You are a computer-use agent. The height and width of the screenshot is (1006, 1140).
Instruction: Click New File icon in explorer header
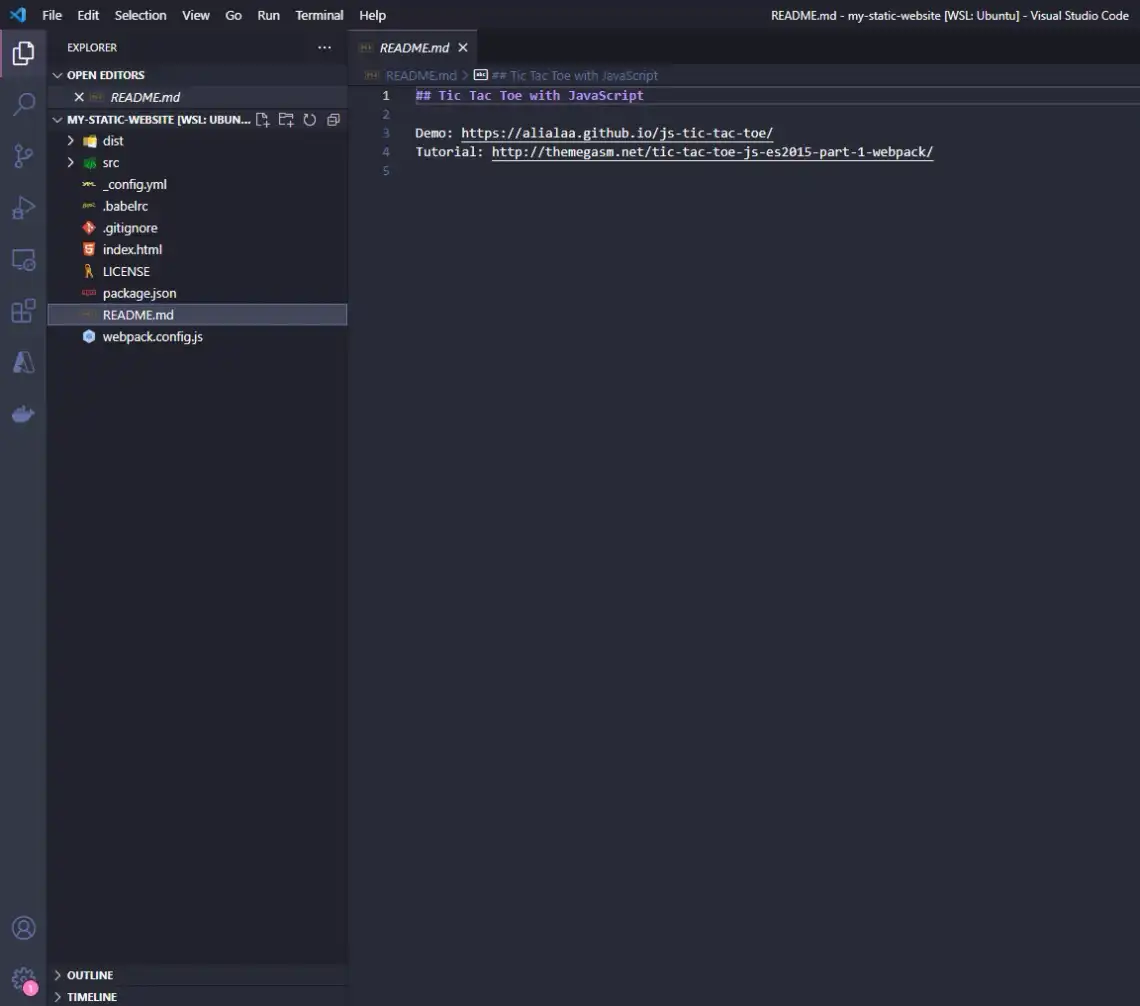coord(263,120)
